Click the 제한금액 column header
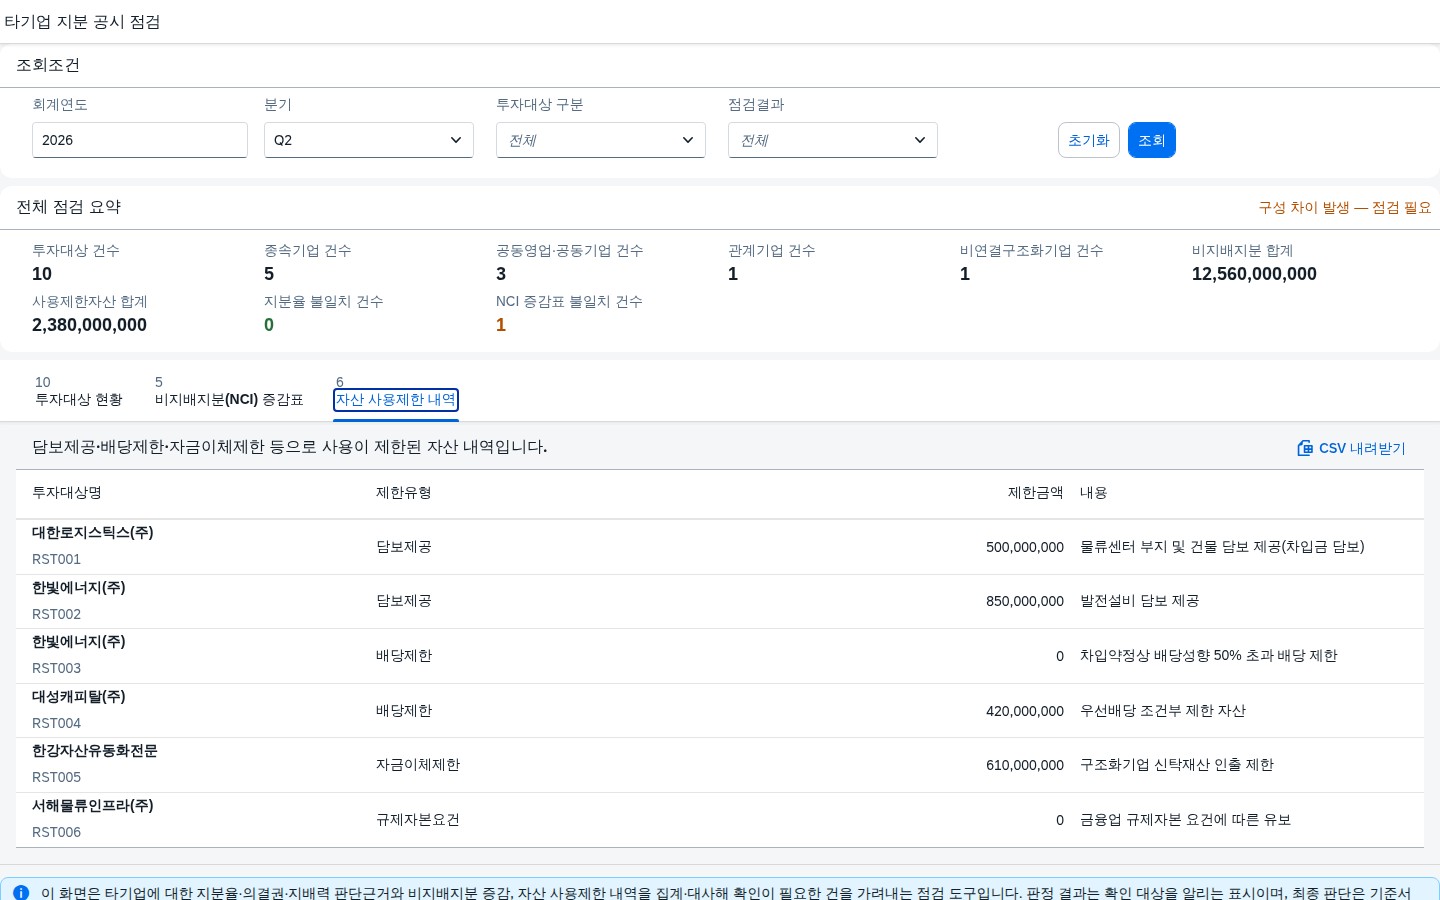Screen dimensions: 1440x900 coord(1036,493)
